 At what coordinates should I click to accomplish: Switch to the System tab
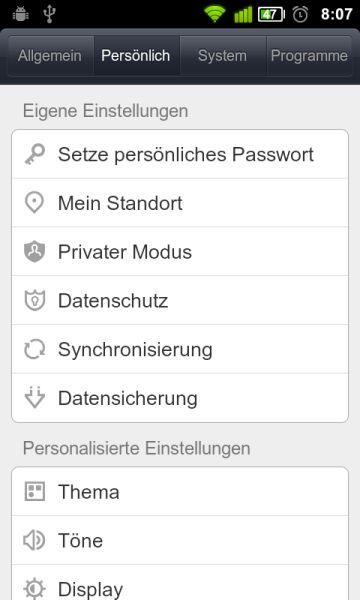tap(223, 56)
